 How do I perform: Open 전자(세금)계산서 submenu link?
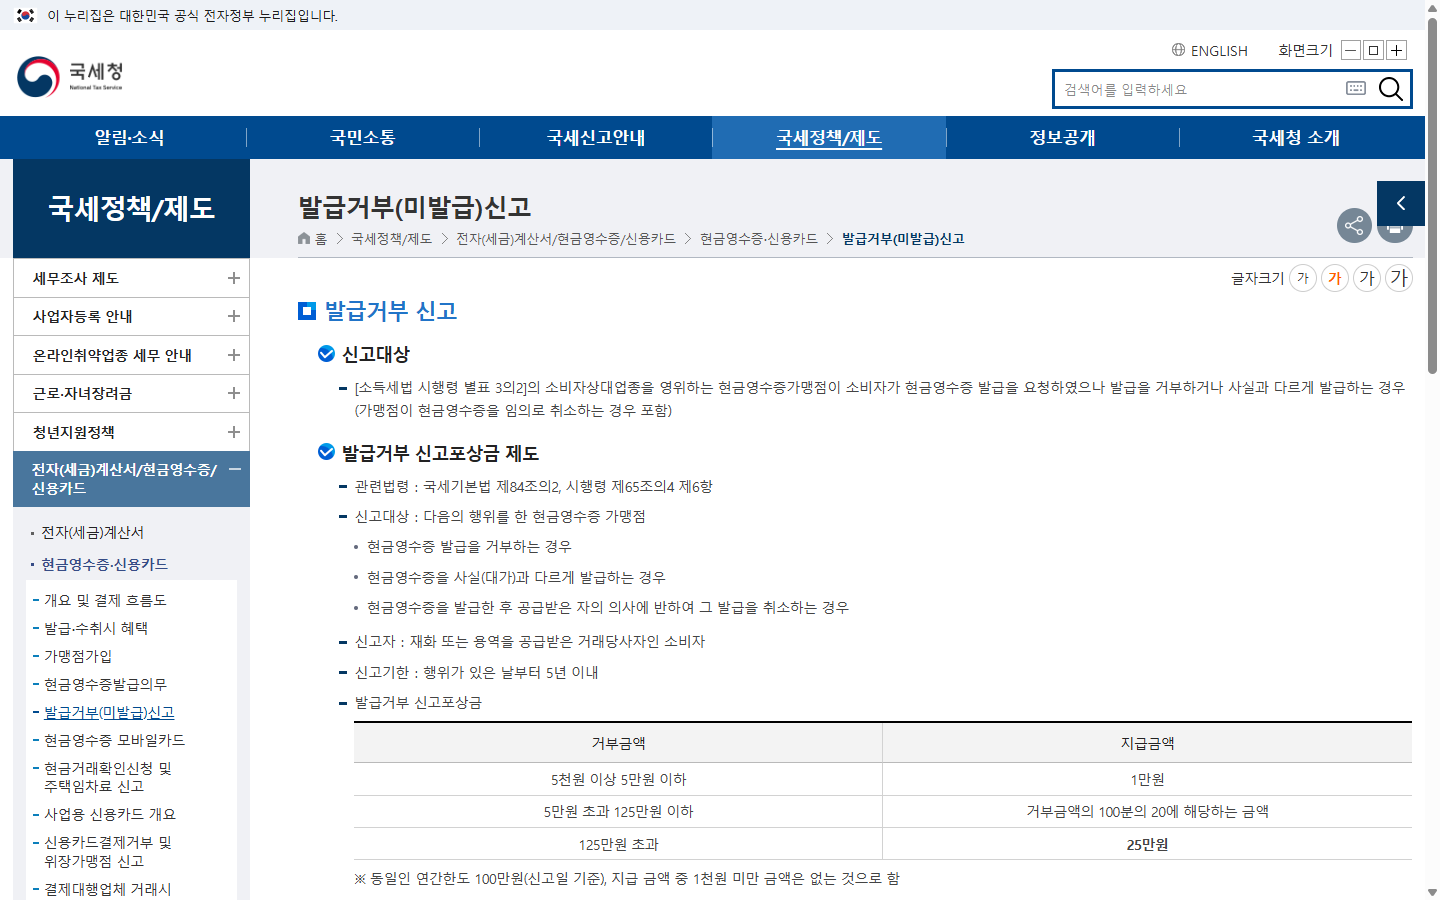[92, 533]
